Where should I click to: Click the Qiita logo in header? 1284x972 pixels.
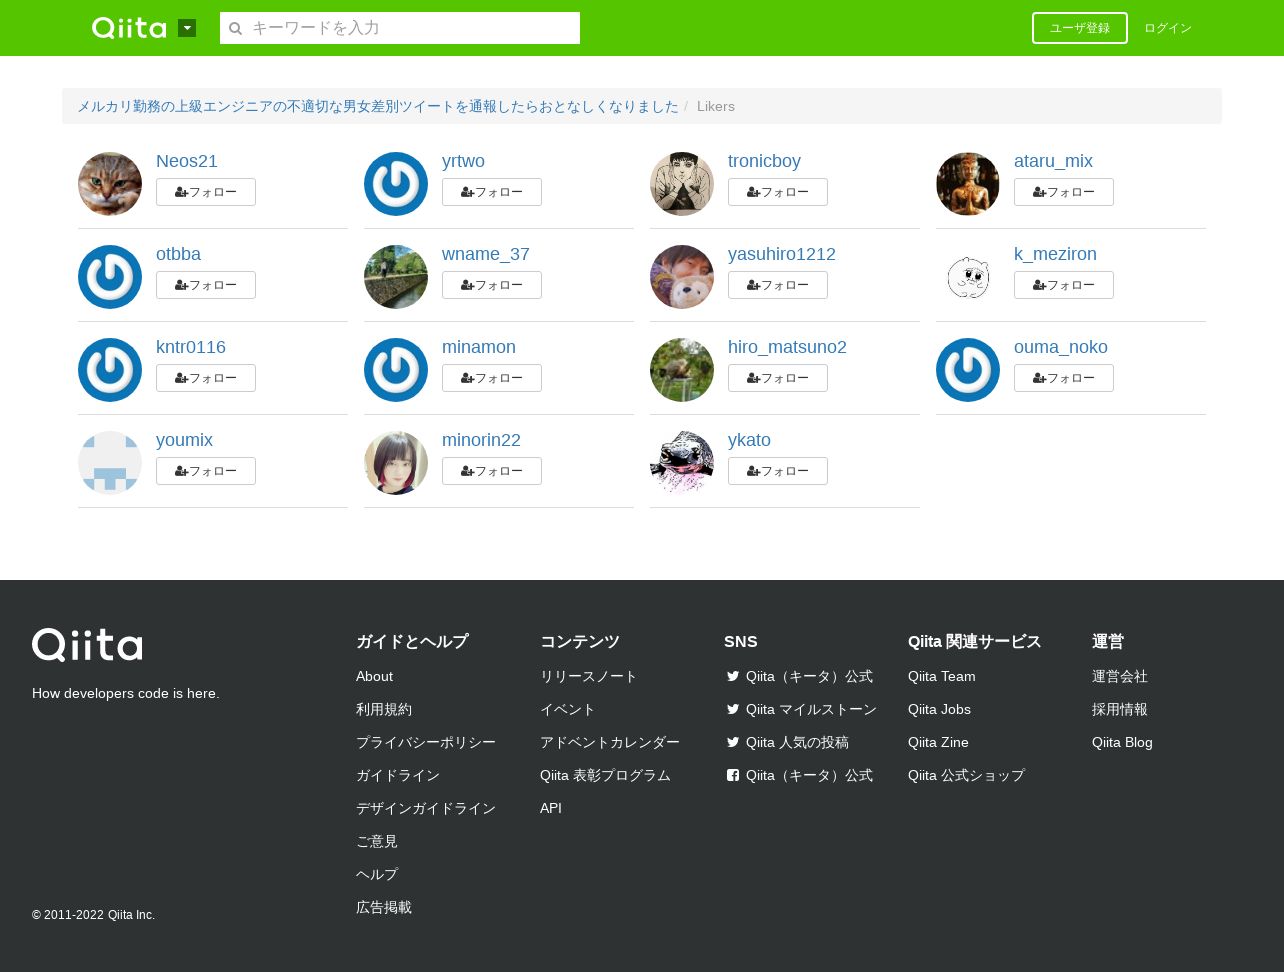click(x=129, y=28)
